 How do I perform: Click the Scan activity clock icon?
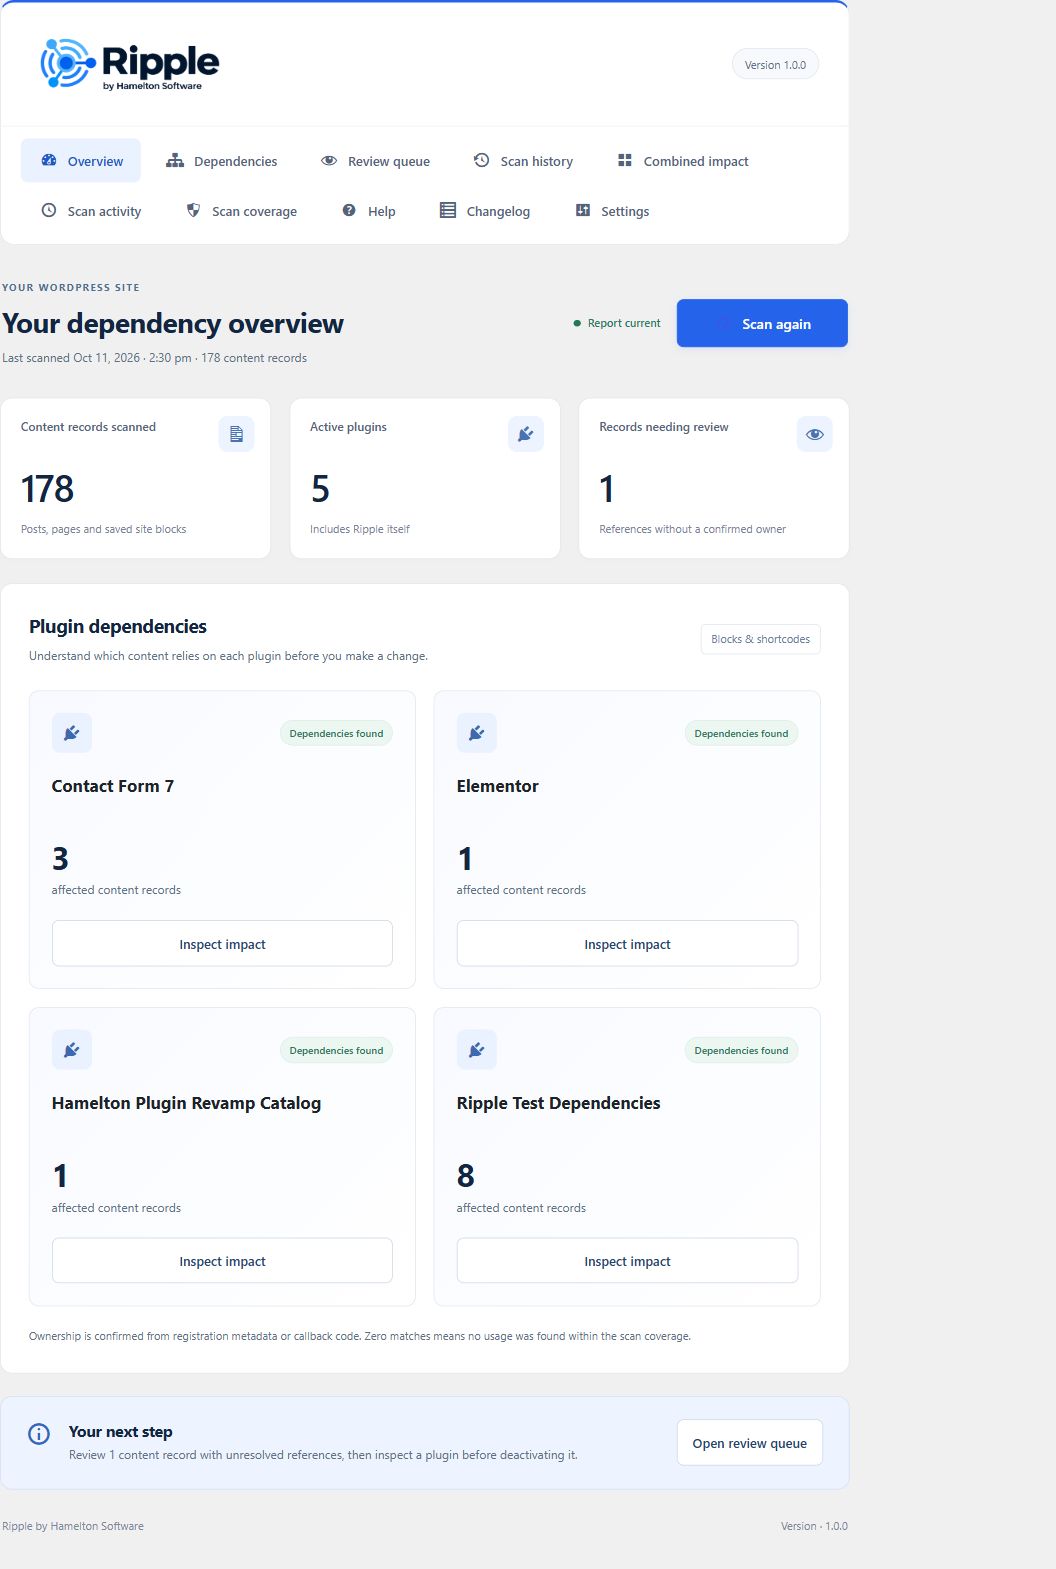[x=48, y=210]
